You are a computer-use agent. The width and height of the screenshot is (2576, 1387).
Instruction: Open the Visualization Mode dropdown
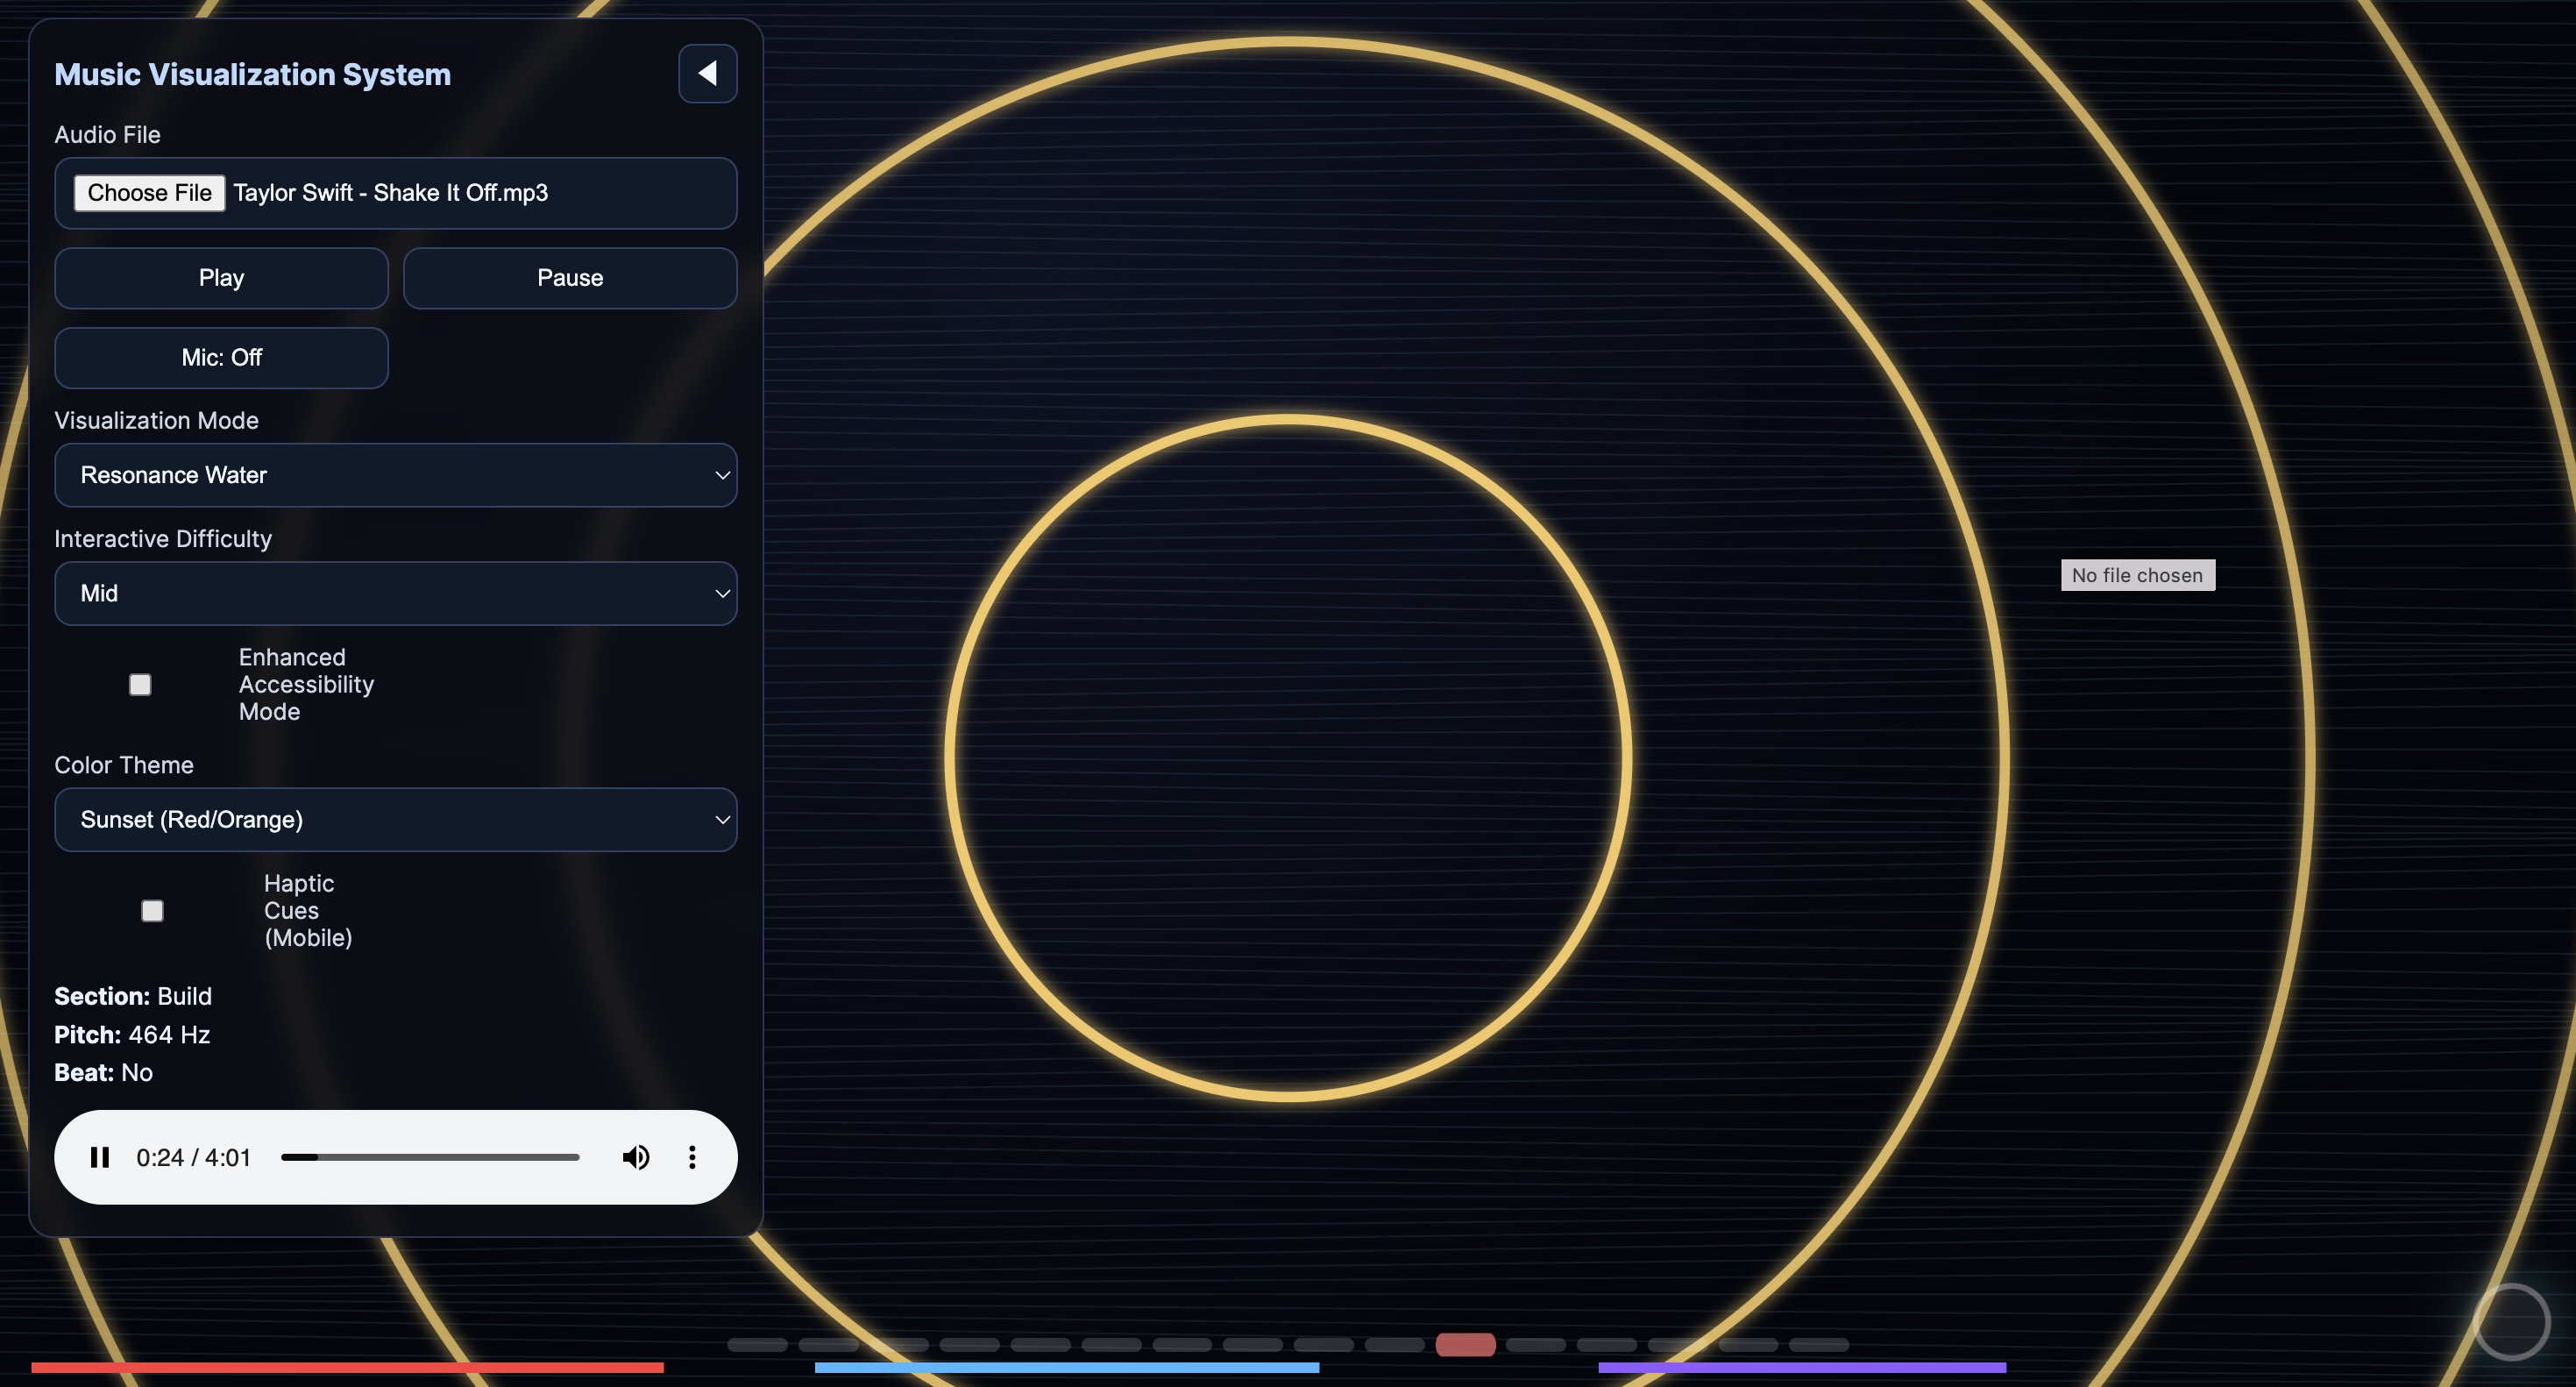click(395, 475)
